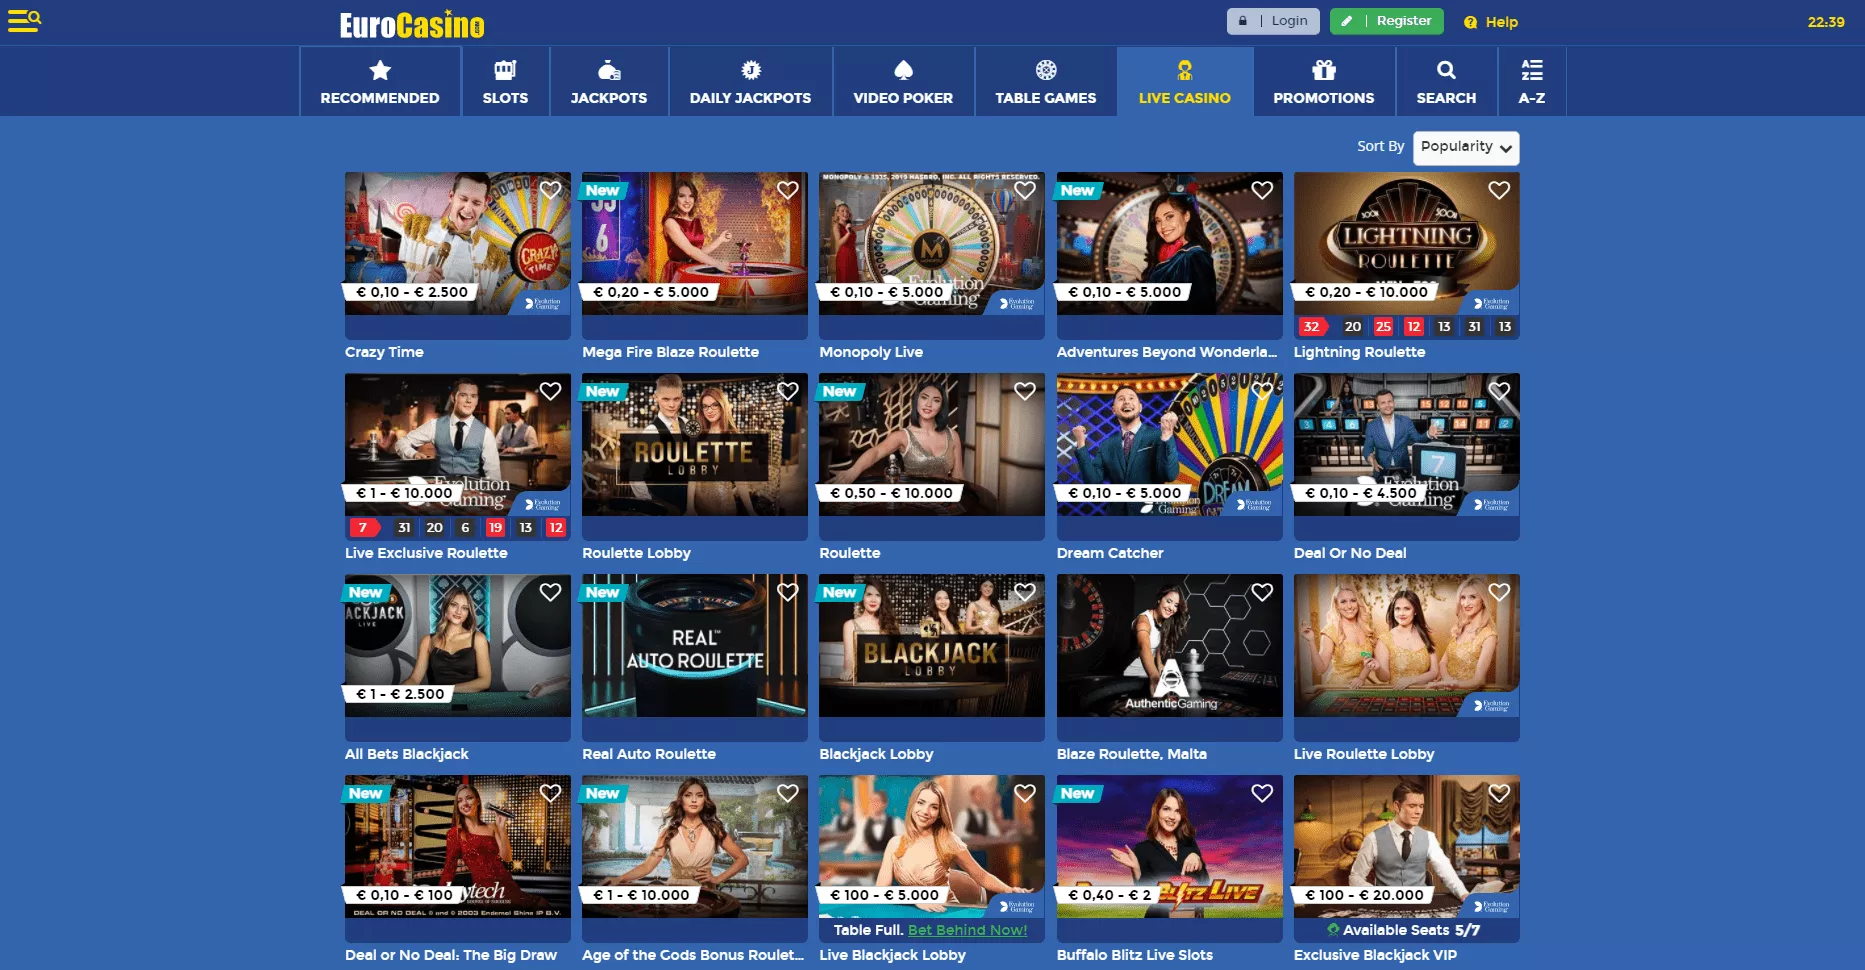Add Blaze Roulette, Malta to favorites
Viewport: 1865px width, 970px height.
(1262, 592)
